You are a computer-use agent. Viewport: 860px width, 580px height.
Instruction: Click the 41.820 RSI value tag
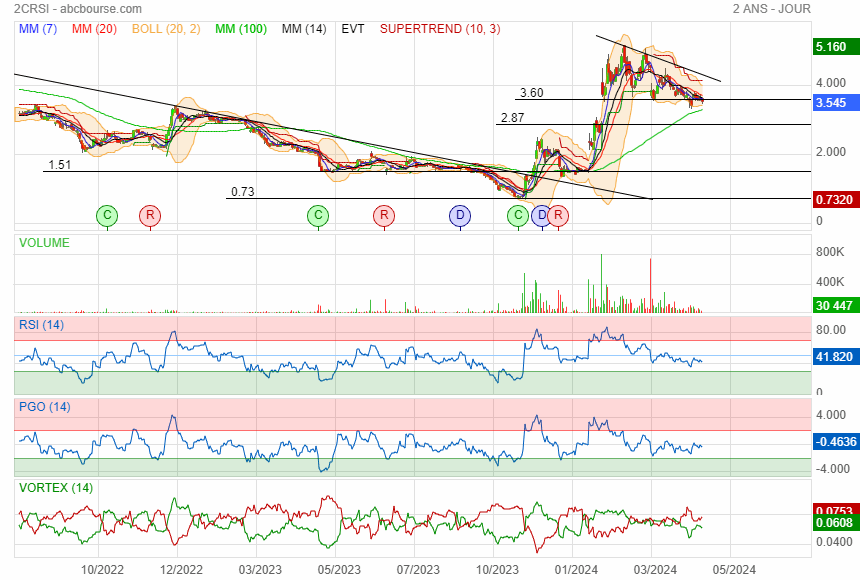click(x=835, y=357)
